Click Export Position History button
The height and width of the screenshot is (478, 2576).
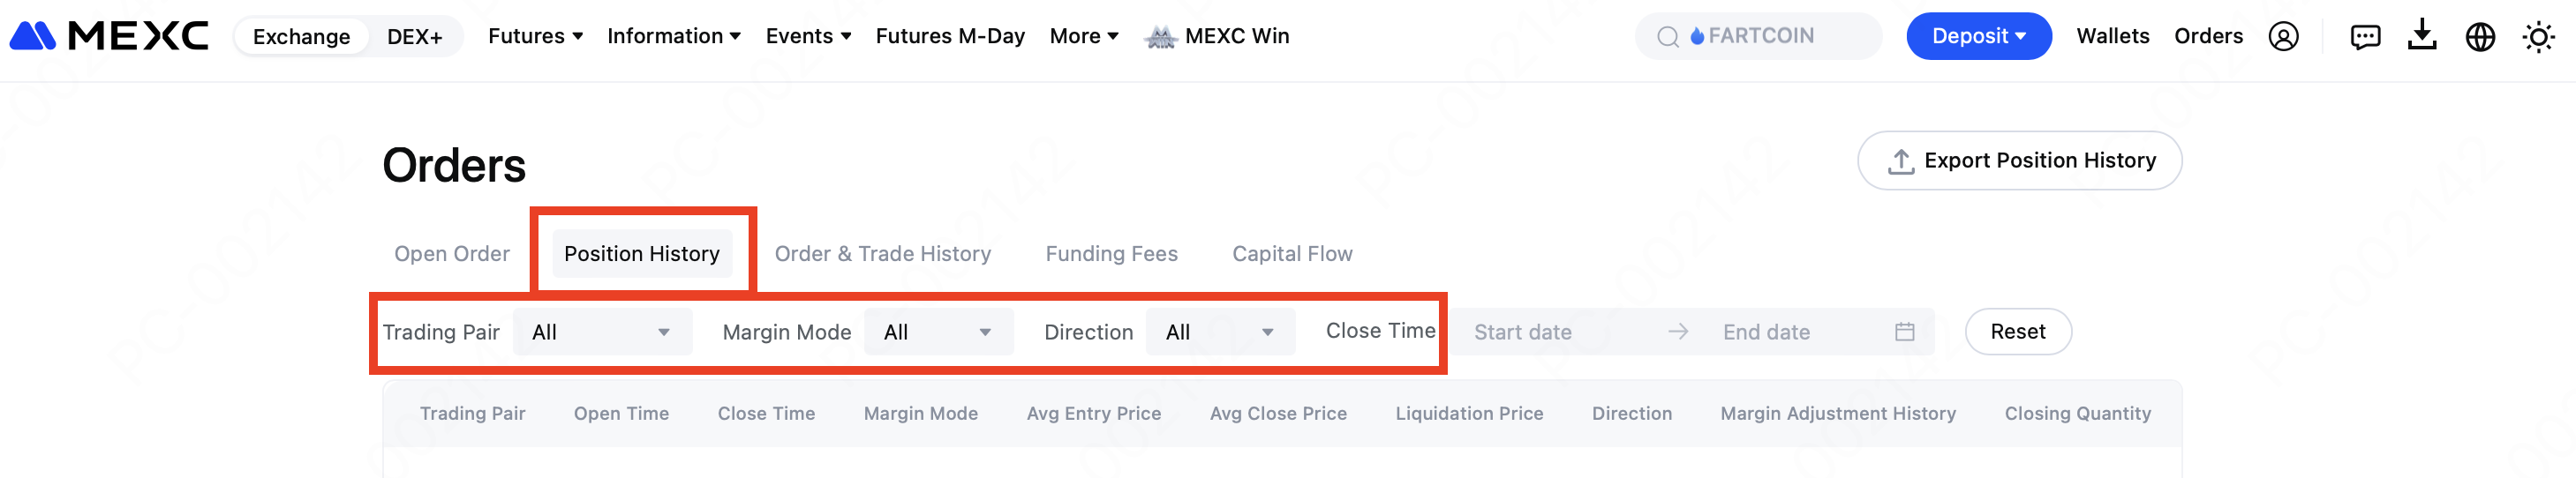pyautogui.click(x=2019, y=161)
